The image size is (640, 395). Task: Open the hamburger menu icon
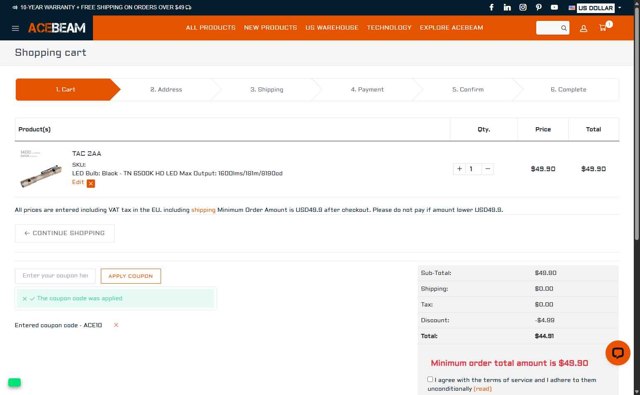(x=16, y=28)
